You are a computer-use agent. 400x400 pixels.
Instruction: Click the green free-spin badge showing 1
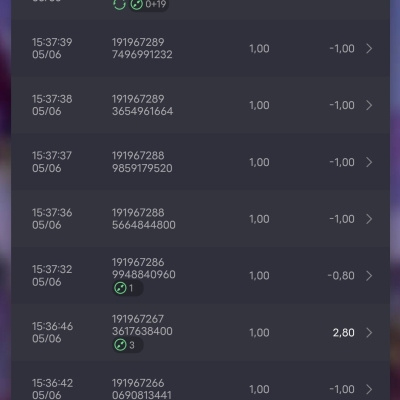(128, 288)
